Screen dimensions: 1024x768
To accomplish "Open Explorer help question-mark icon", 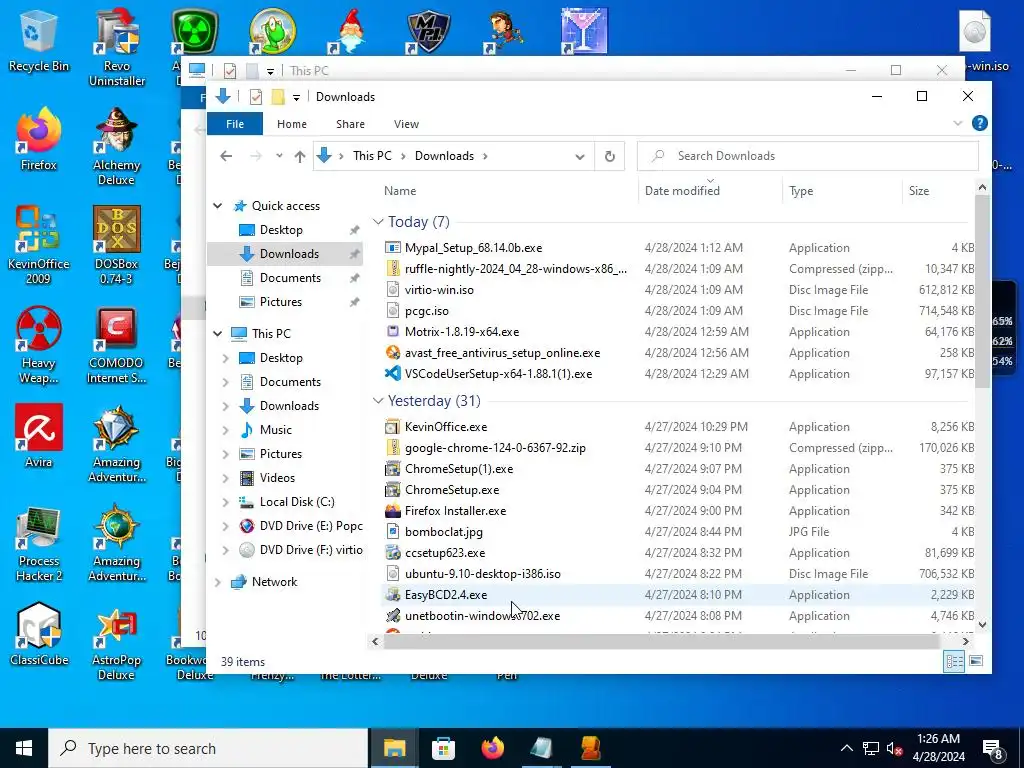I will (x=980, y=123).
